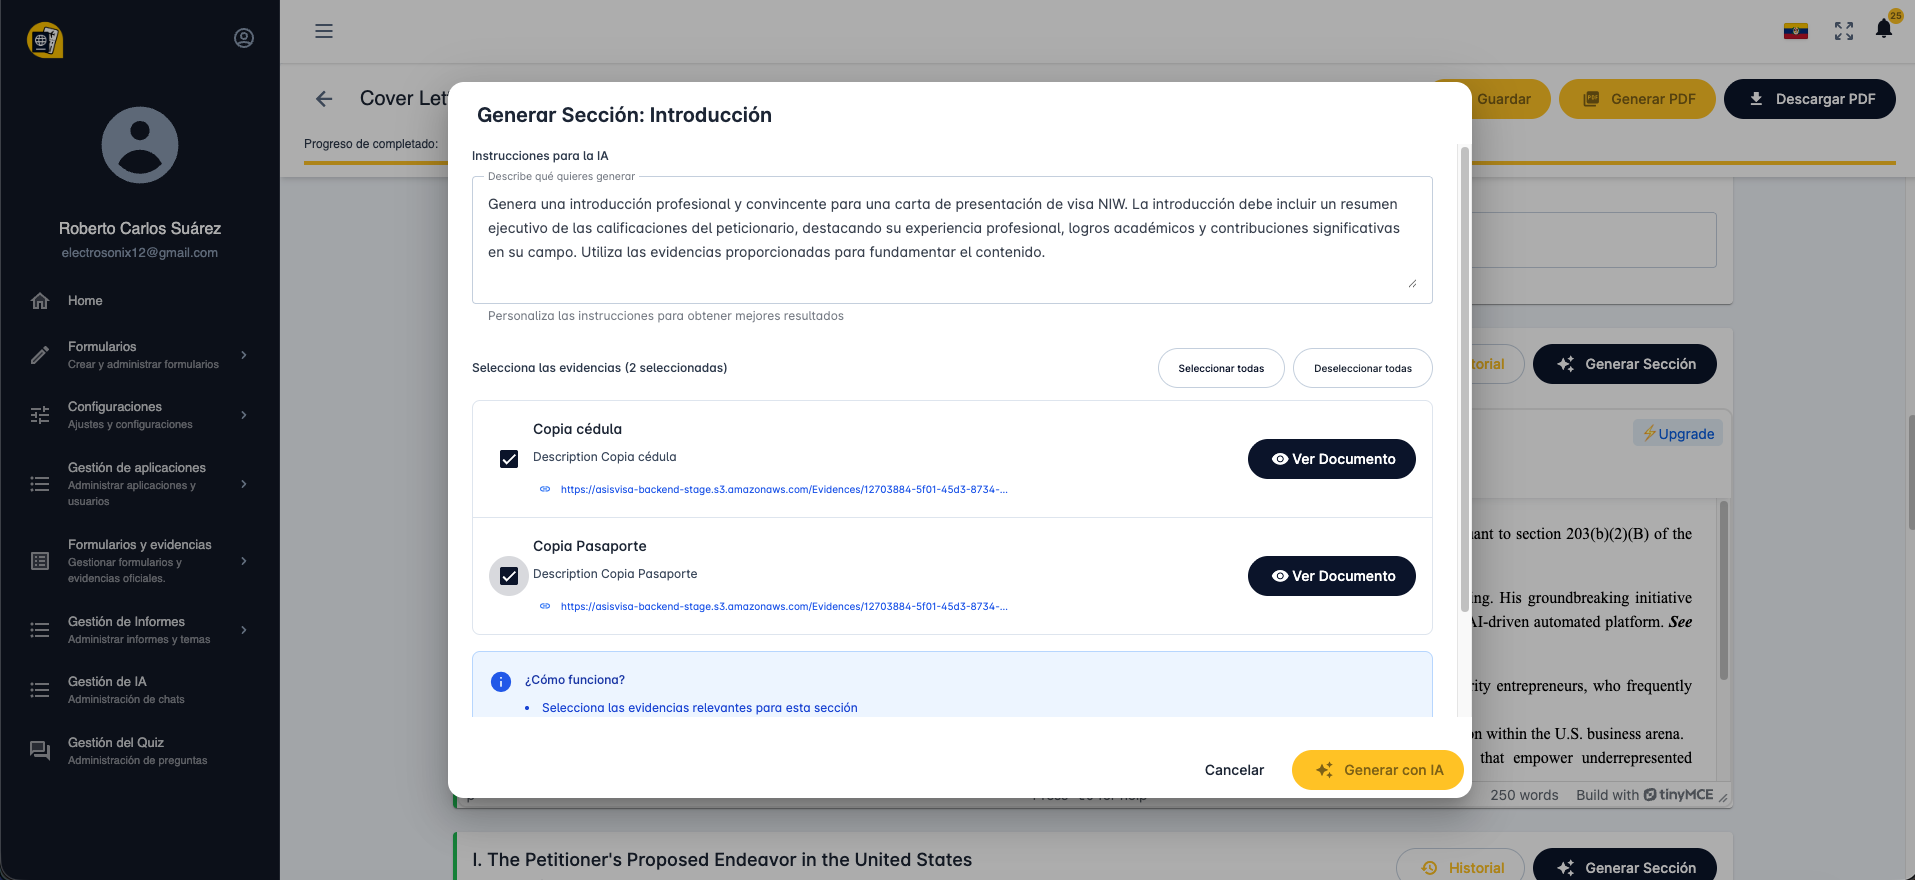Toggle fullscreen mode icon

click(1844, 31)
